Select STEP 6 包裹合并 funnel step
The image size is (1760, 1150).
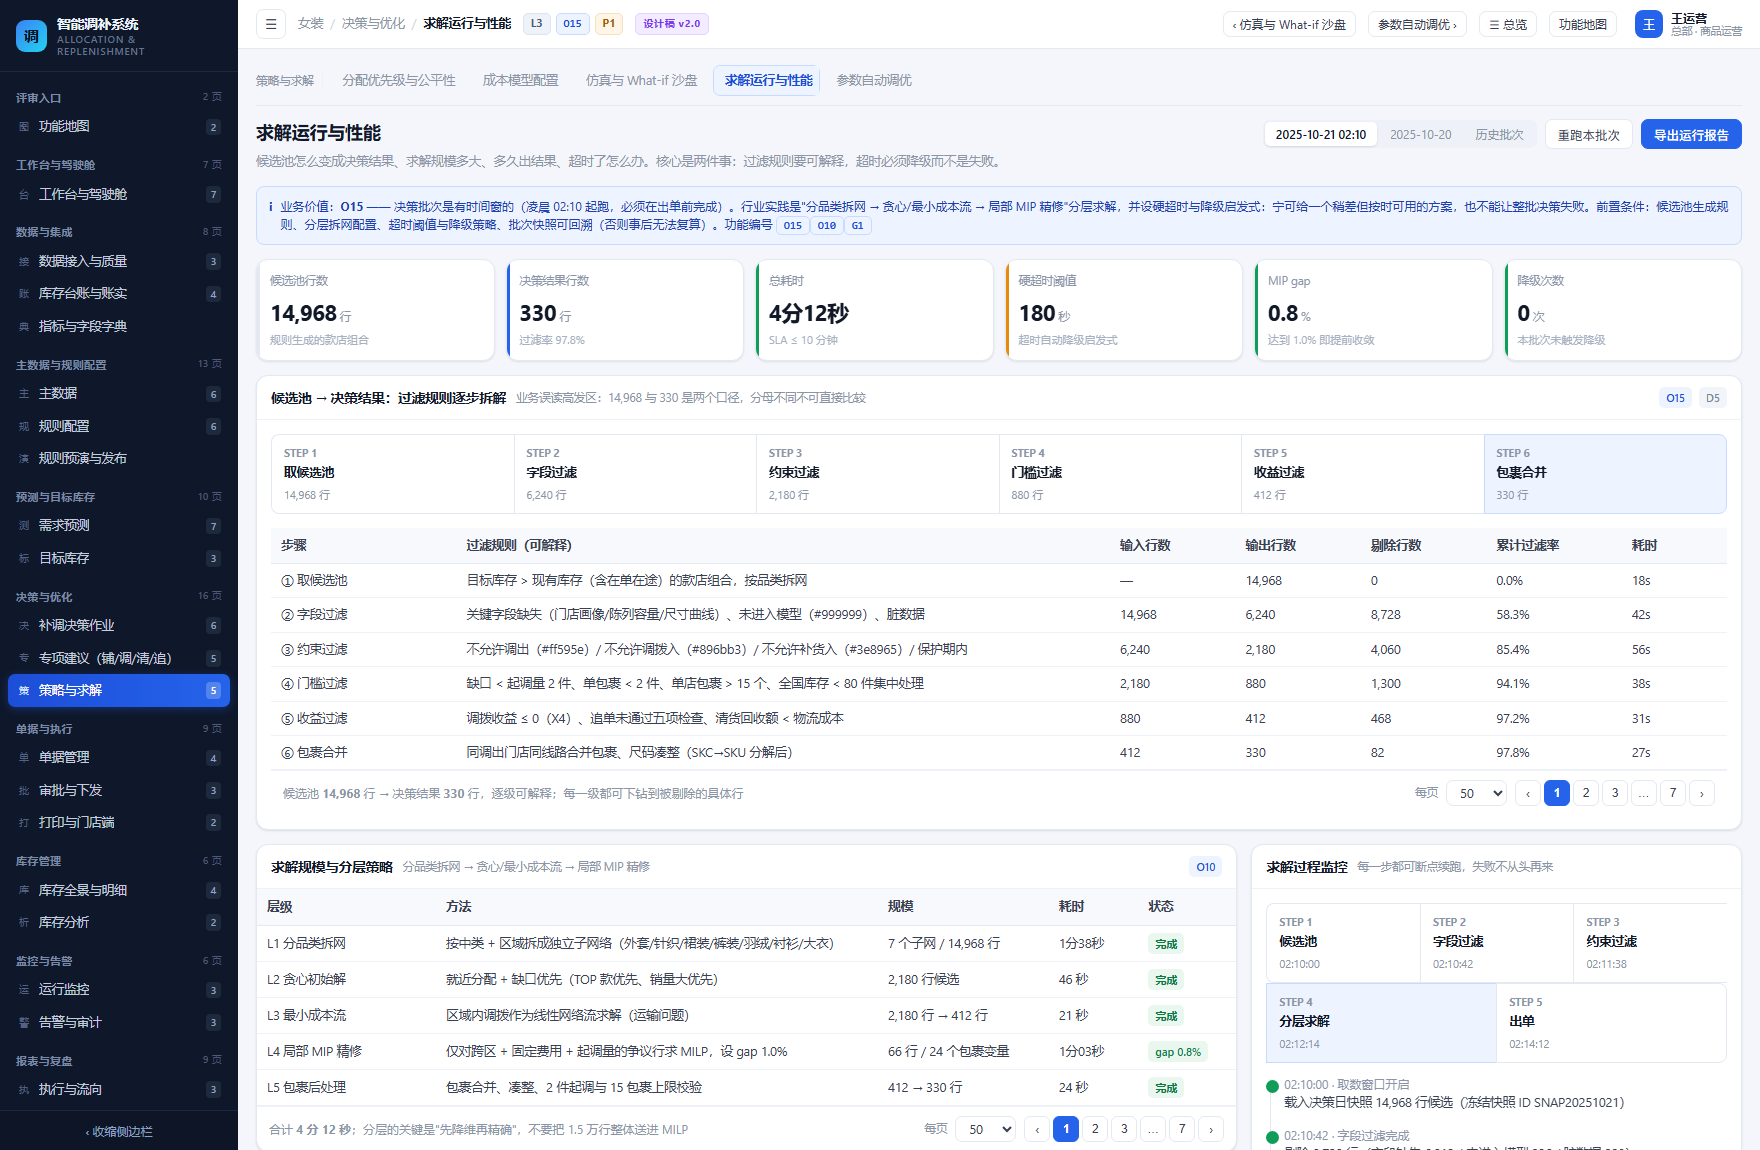click(x=1605, y=474)
